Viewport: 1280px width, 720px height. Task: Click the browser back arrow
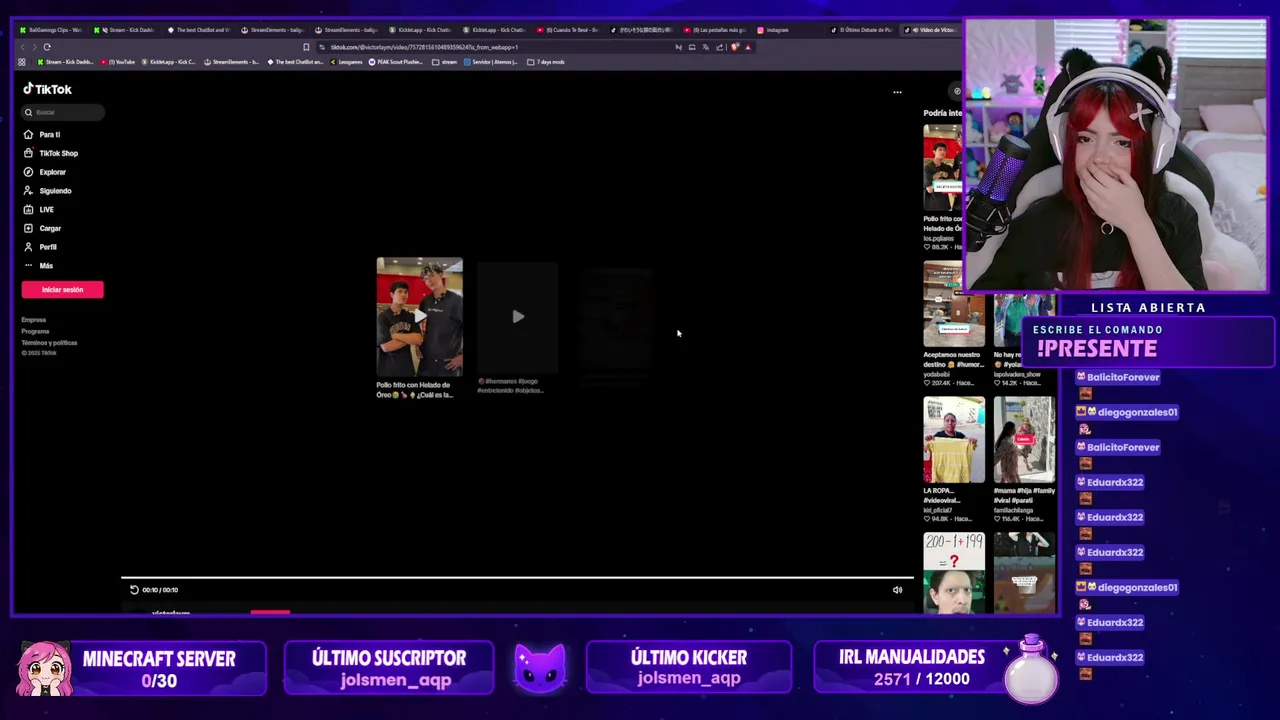[22, 47]
